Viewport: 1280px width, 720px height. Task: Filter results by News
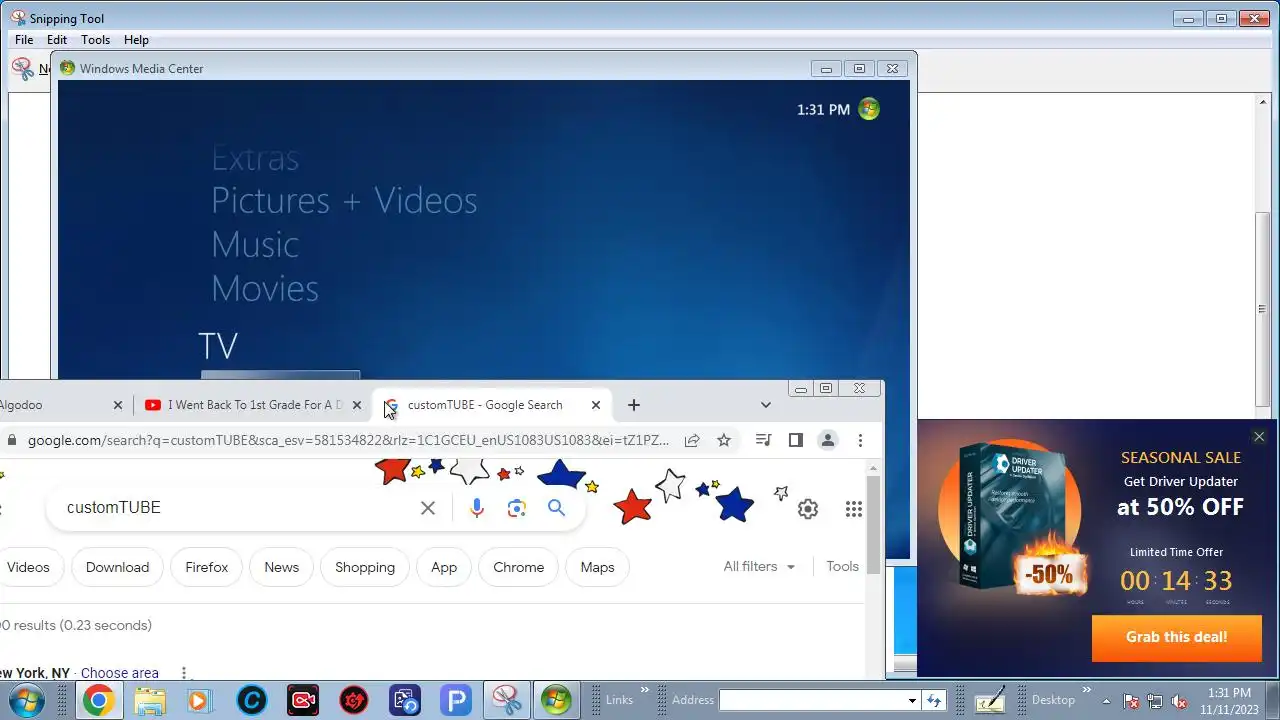point(282,567)
